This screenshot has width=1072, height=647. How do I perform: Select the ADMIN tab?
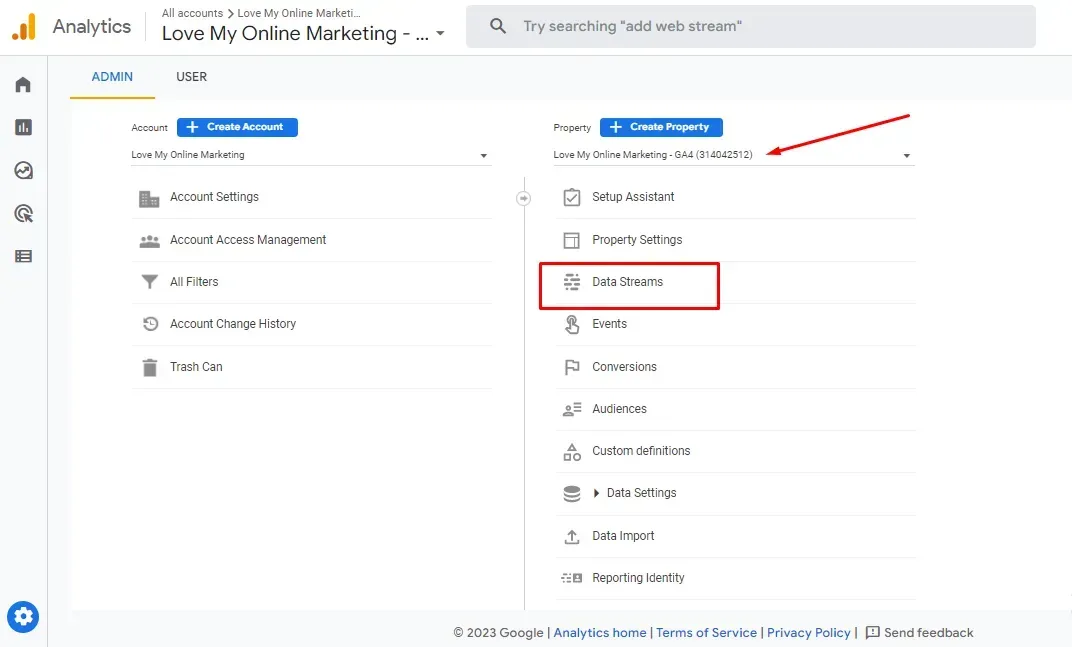coord(112,77)
